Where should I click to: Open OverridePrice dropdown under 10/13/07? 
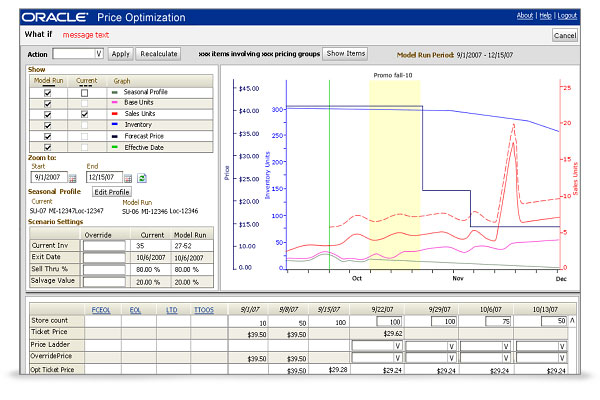[x=541, y=358]
